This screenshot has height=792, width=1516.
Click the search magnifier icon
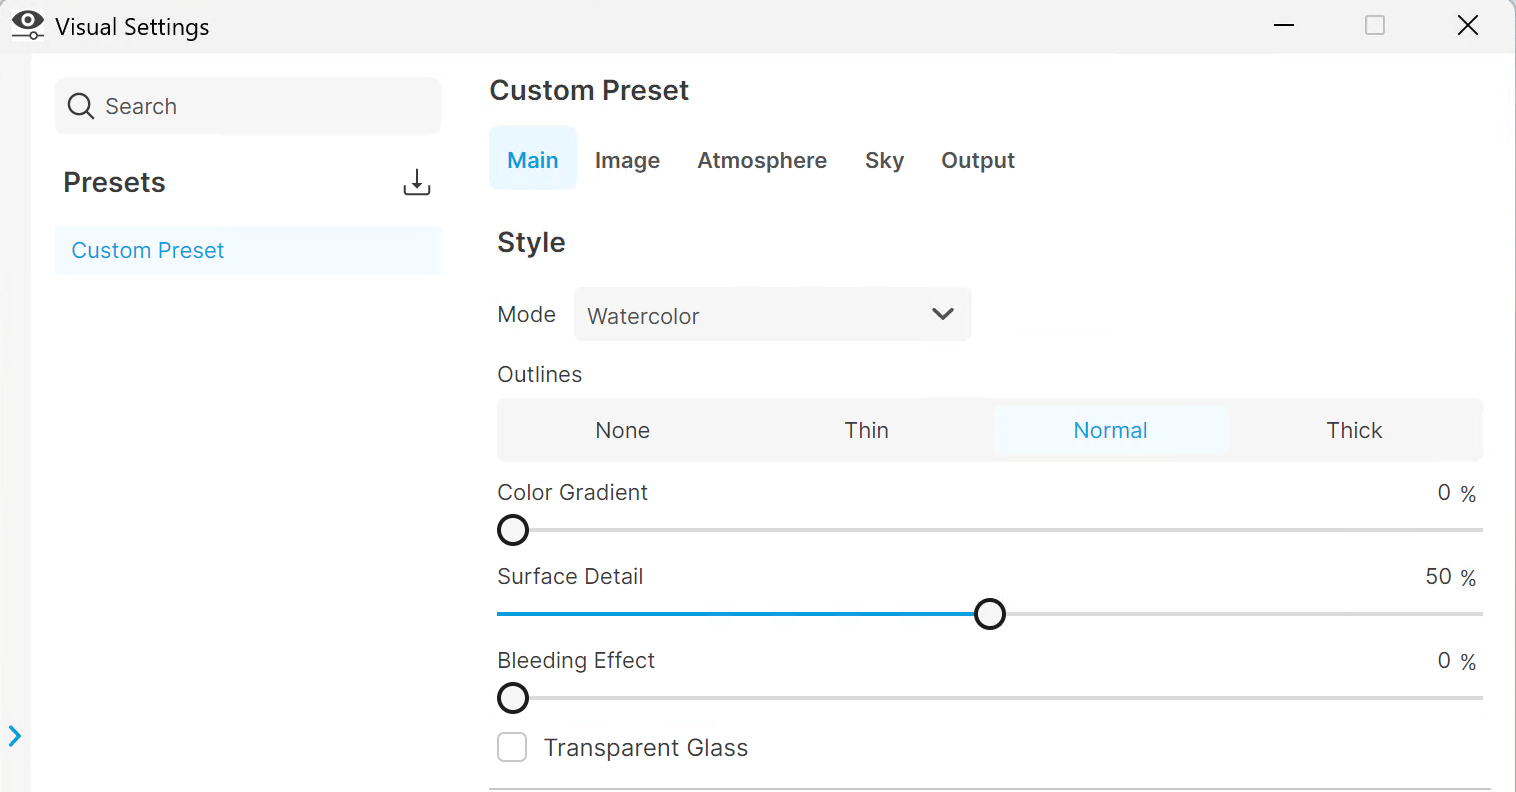coord(80,106)
